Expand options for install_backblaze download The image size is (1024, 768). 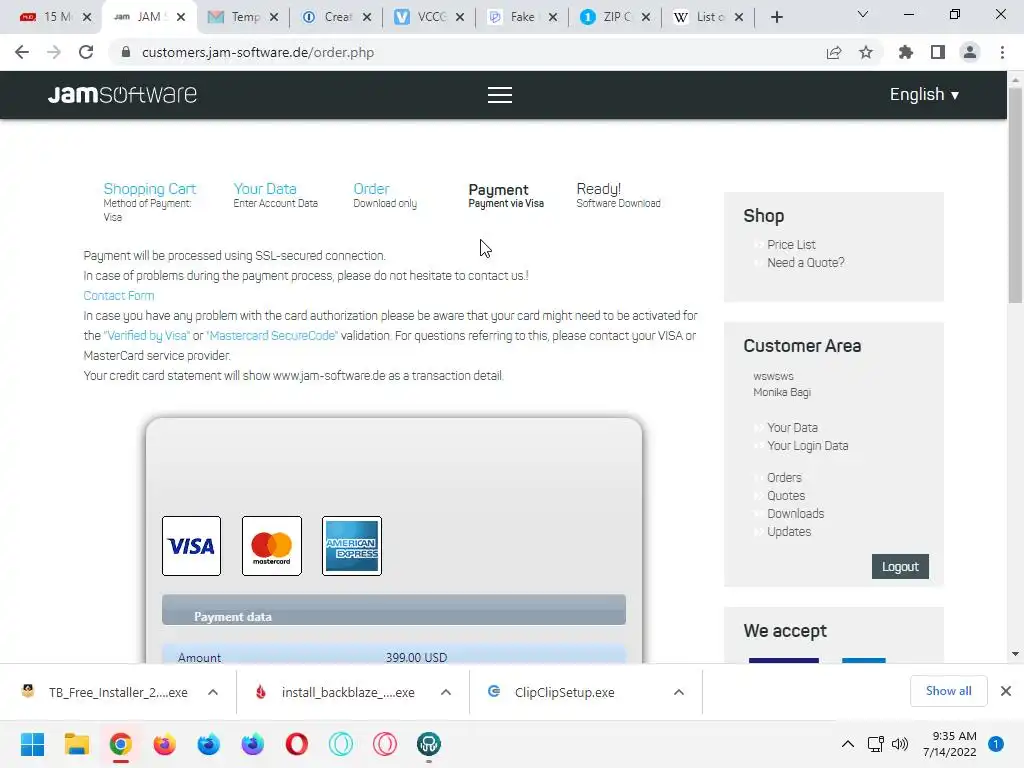[x=446, y=692]
